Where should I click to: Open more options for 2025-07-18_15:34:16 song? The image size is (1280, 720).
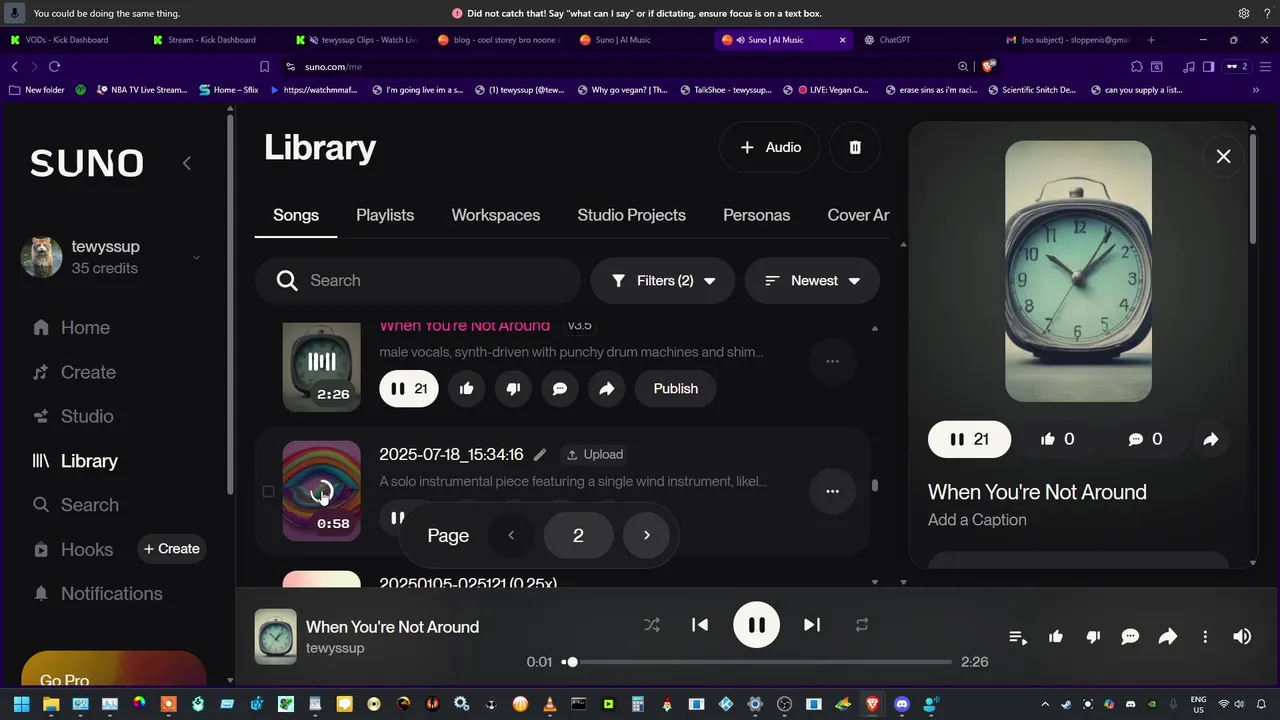832,491
